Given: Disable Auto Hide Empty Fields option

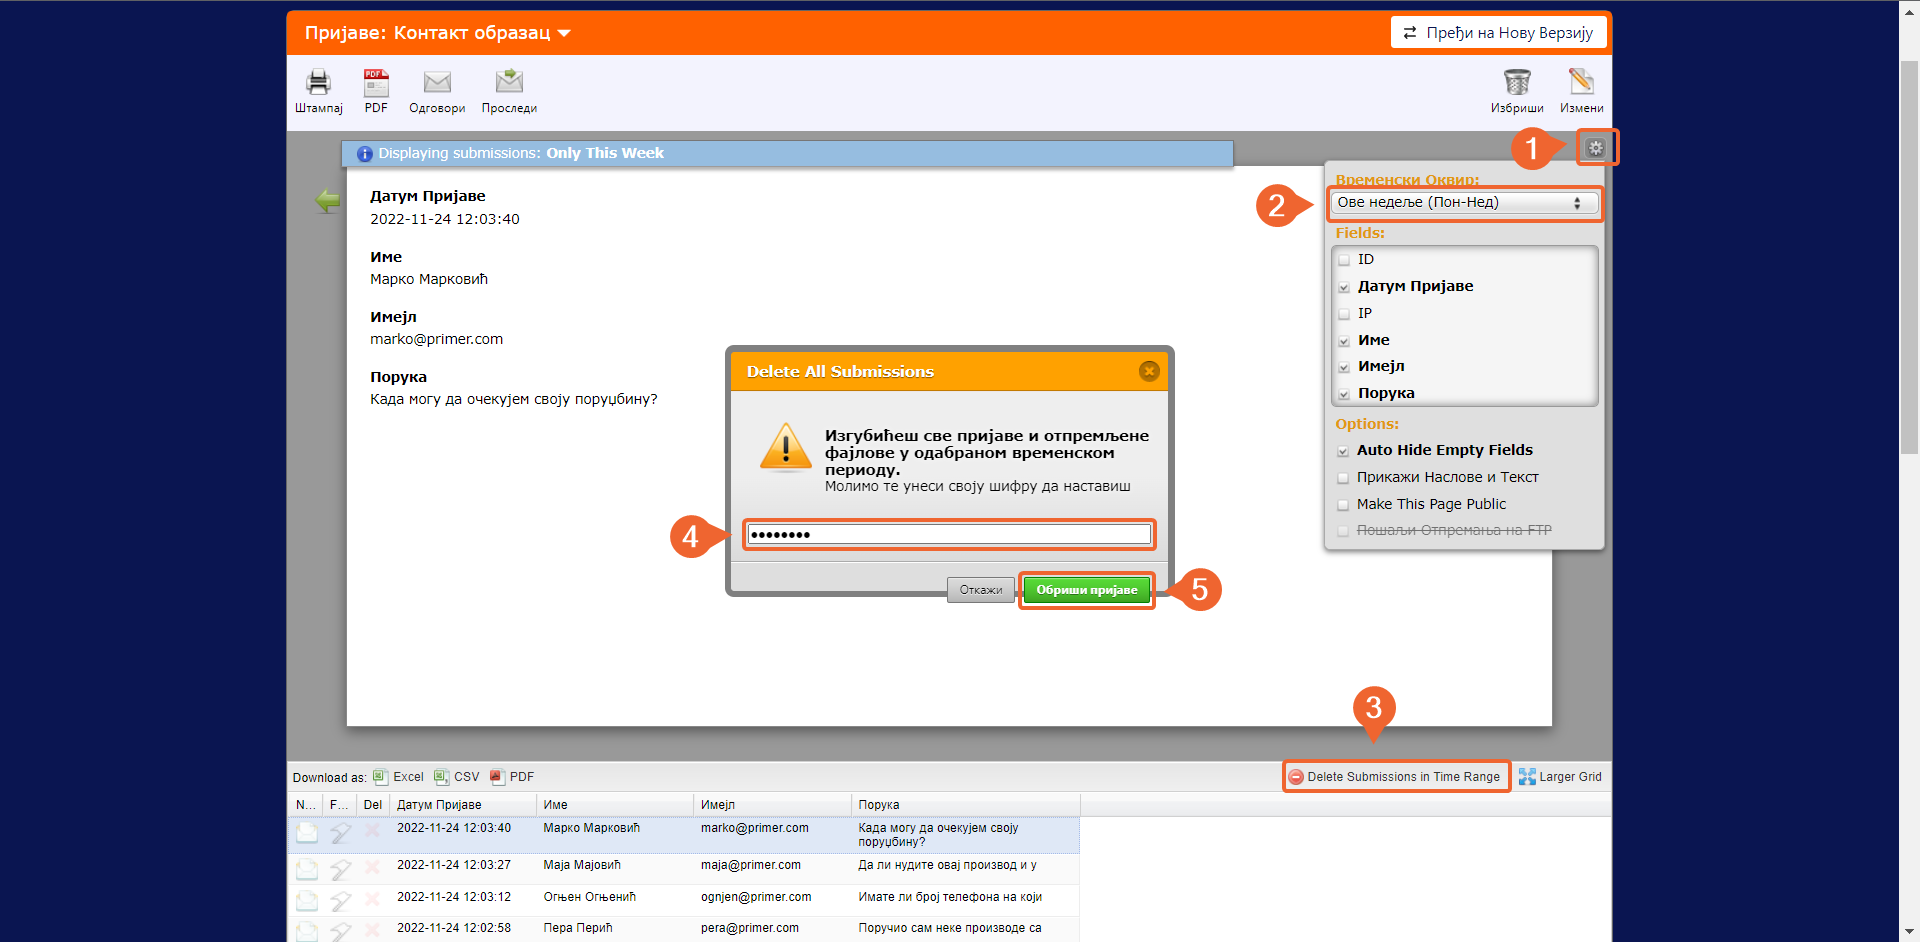Looking at the screenshot, I should coord(1343,451).
